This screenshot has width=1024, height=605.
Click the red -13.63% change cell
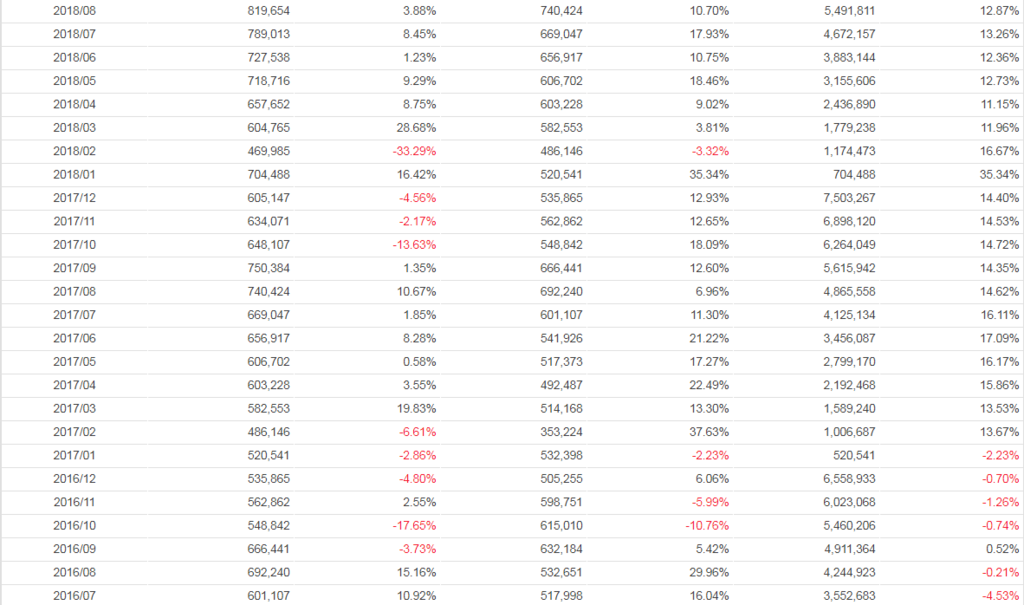(416, 245)
